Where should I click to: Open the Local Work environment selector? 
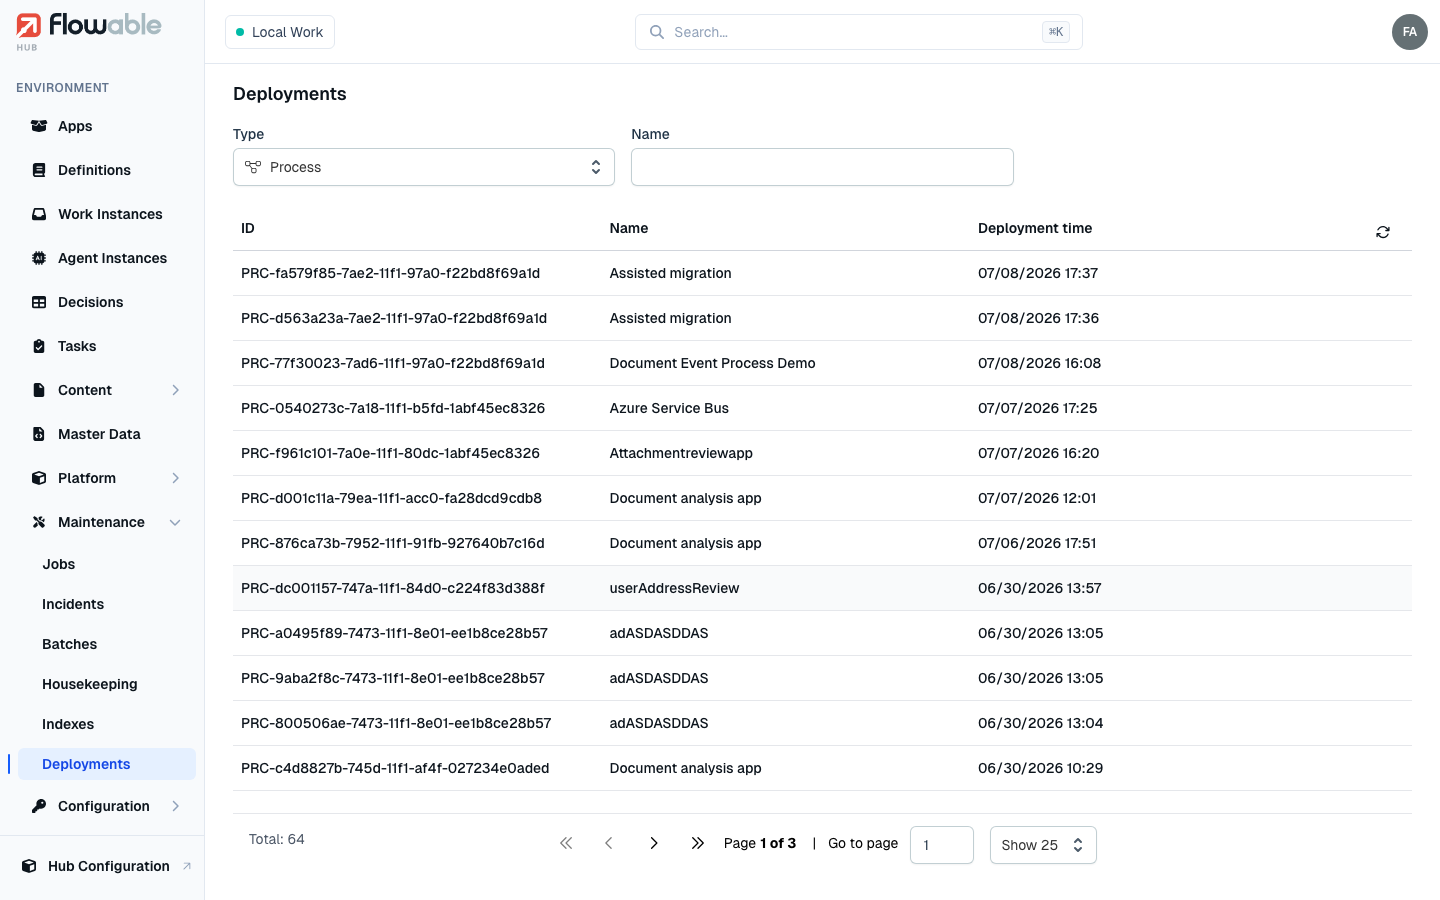pyautogui.click(x=280, y=32)
